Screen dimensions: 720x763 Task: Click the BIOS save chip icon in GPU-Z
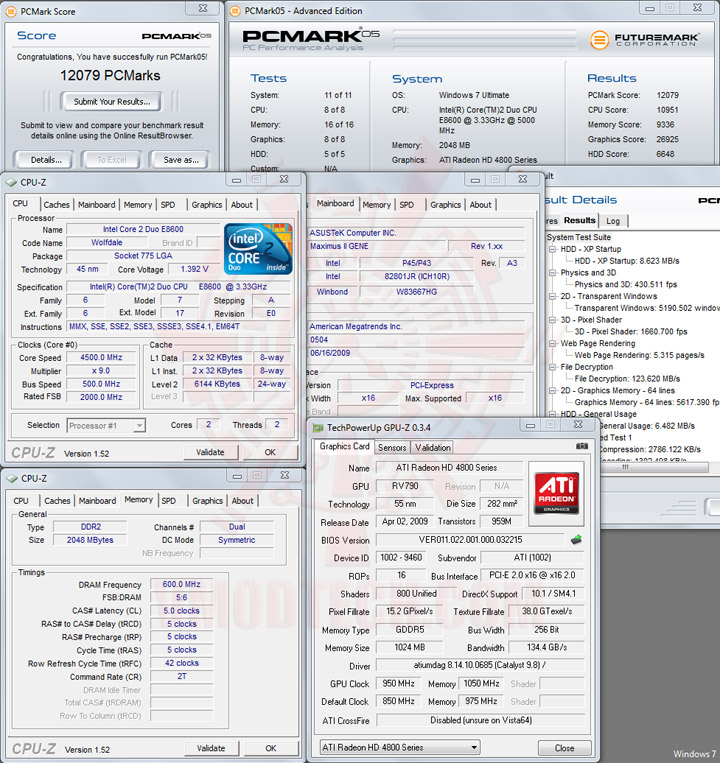(576, 539)
